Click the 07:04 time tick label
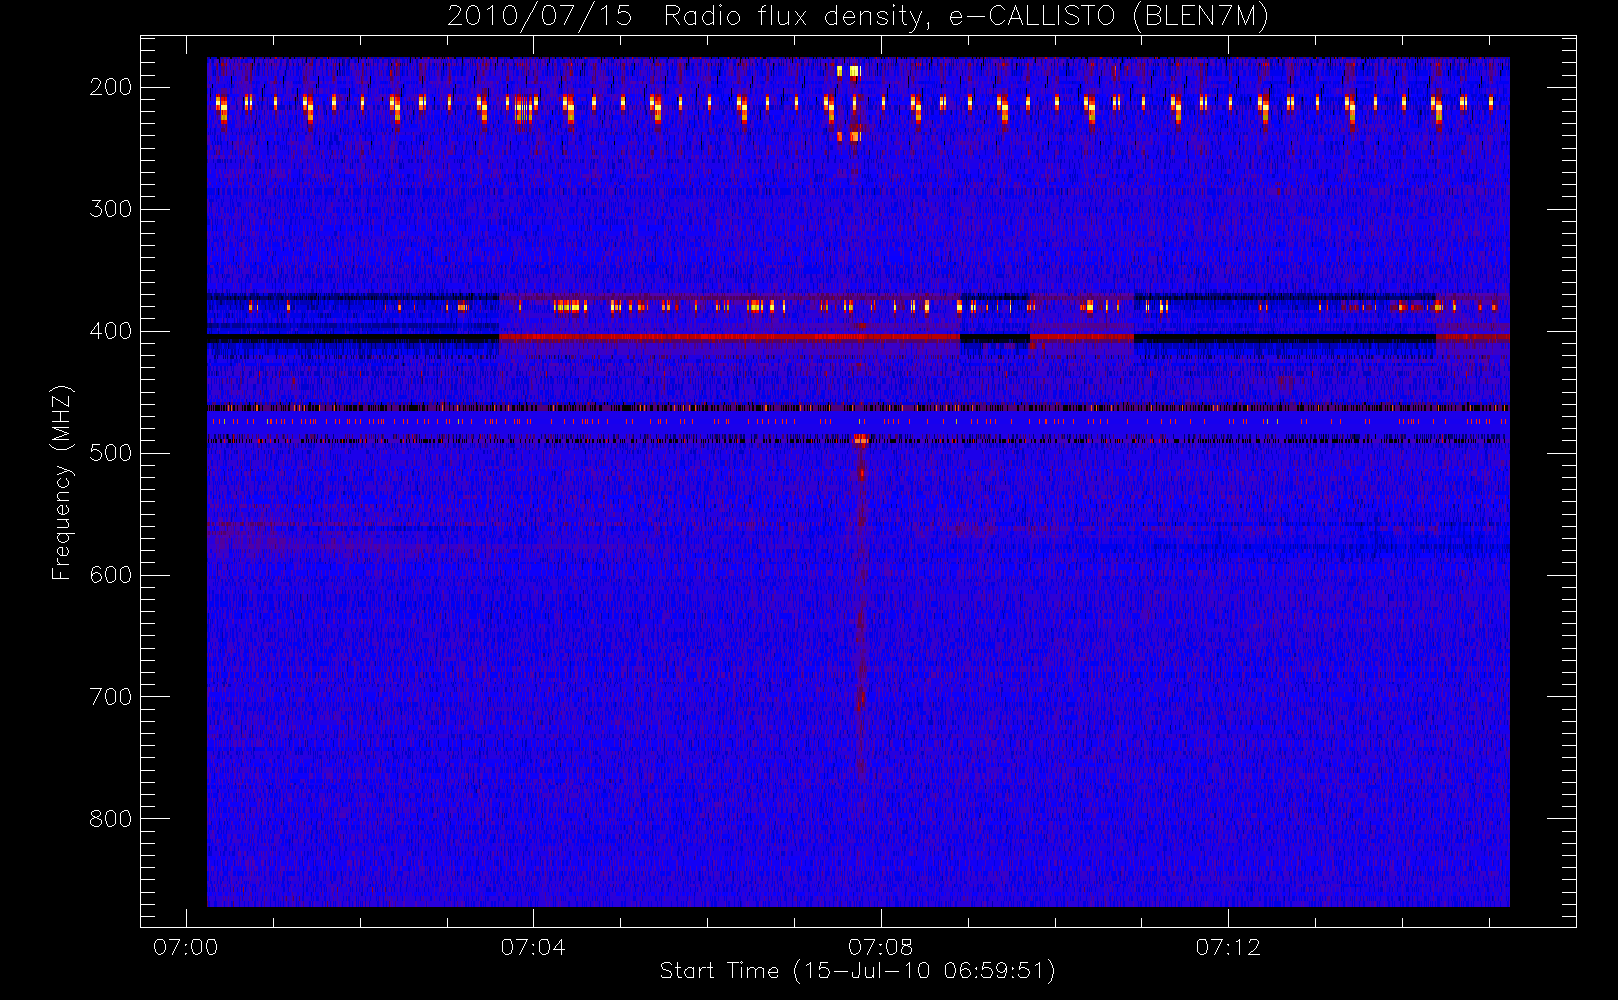The width and height of the screenshot is (1618, 1000). click(533, 947)
